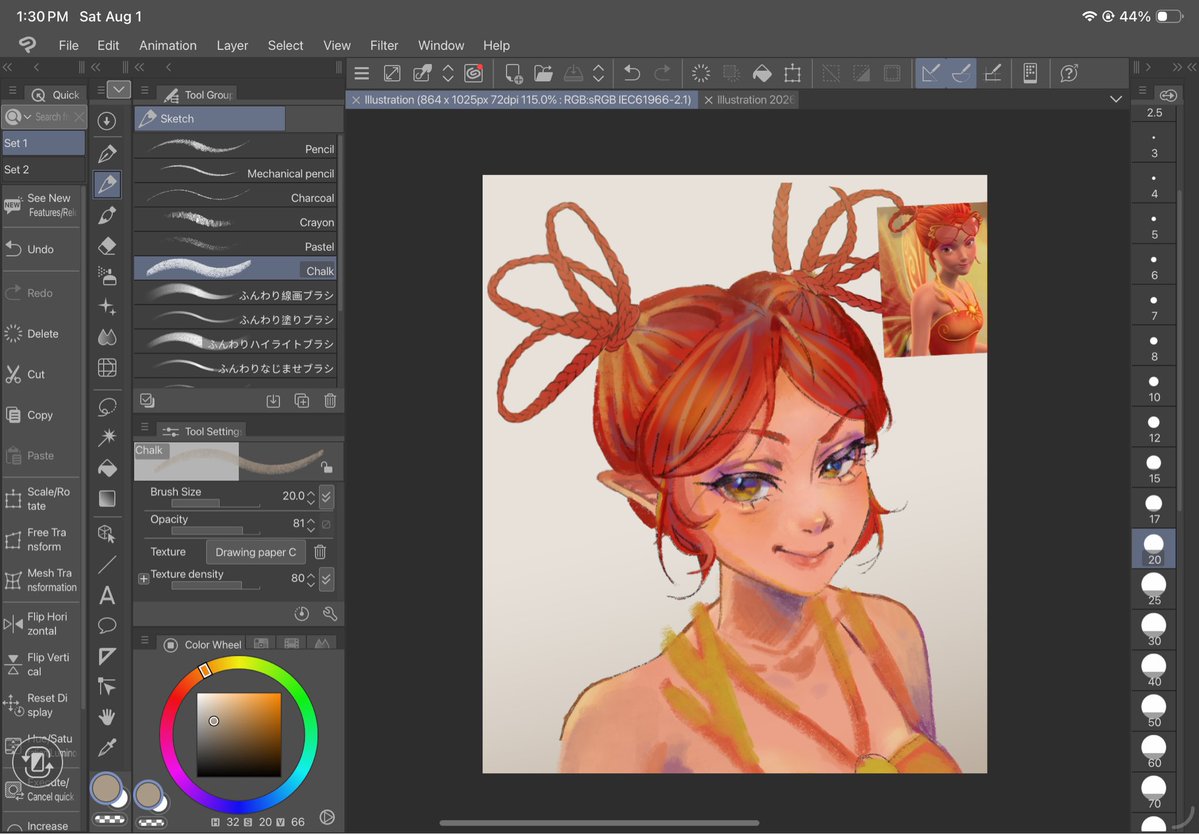
Task: Open the Animation menu
Action: coord(167,45)
